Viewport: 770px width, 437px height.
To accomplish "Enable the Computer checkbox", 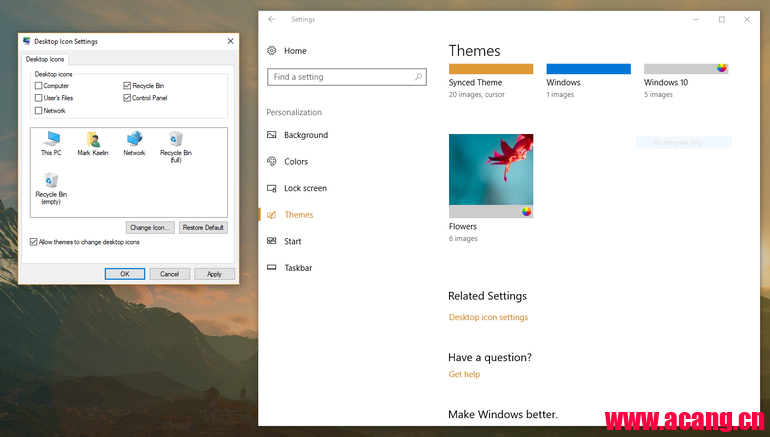I will pyautogui.click(x=38, y=85).
